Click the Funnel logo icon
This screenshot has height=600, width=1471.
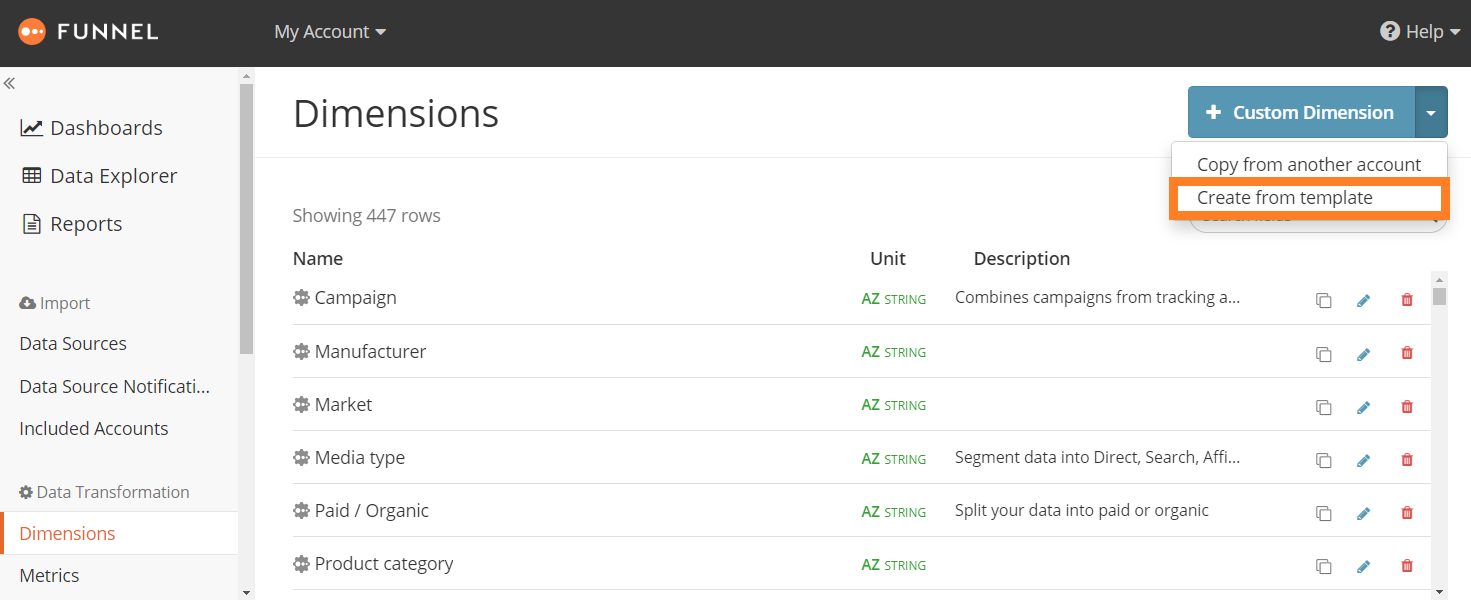point(32,32)
